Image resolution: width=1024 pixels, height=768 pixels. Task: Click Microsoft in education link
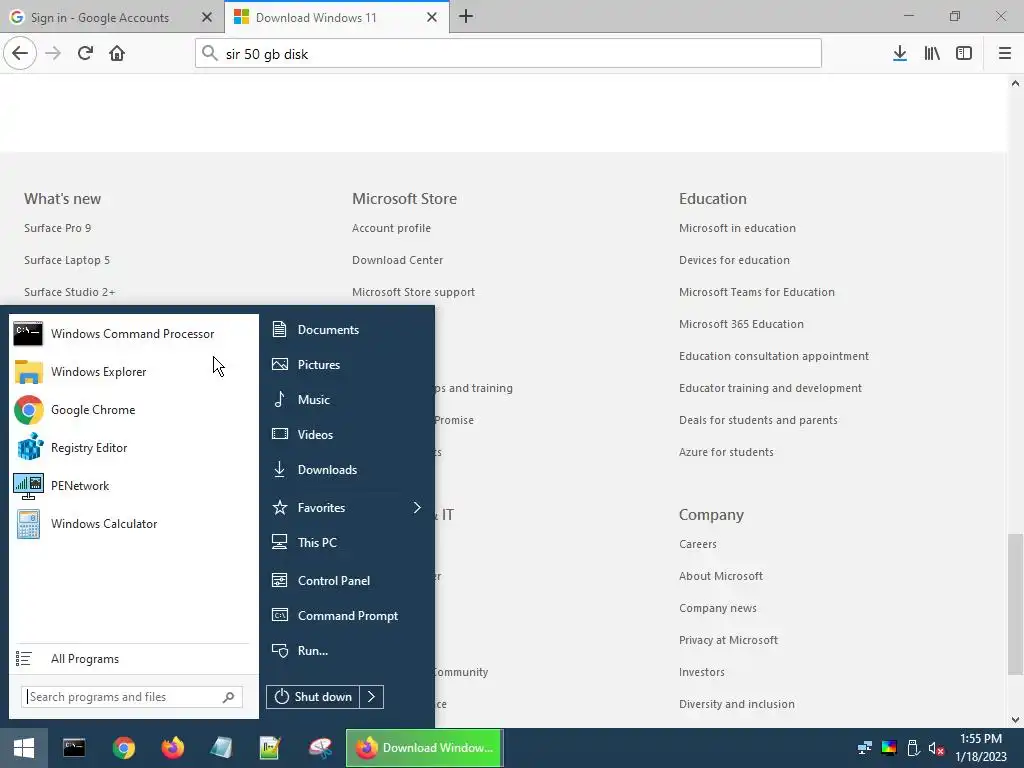[x=737, y=228]
